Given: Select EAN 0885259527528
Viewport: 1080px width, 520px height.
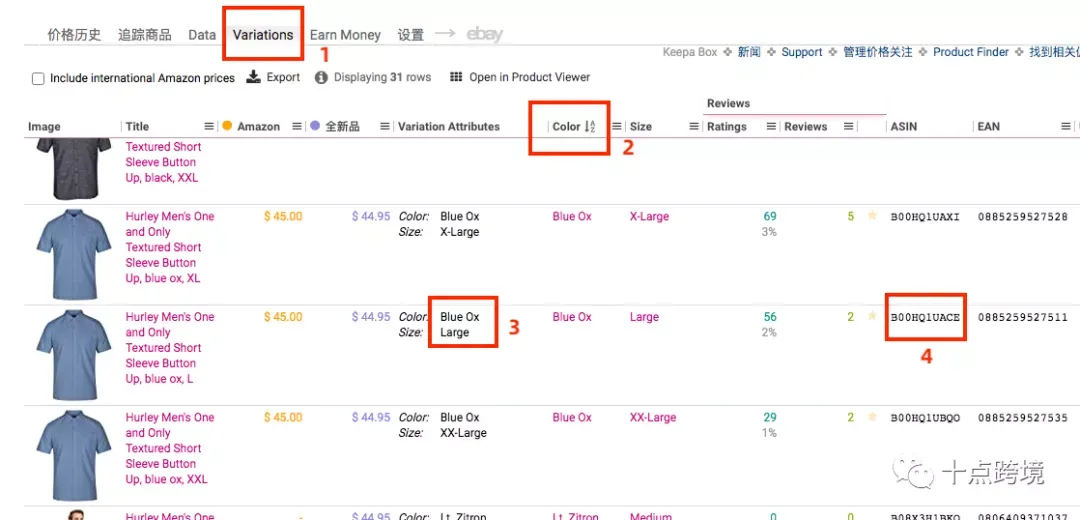Looking at the screenshot, I should coord(1023,217).
